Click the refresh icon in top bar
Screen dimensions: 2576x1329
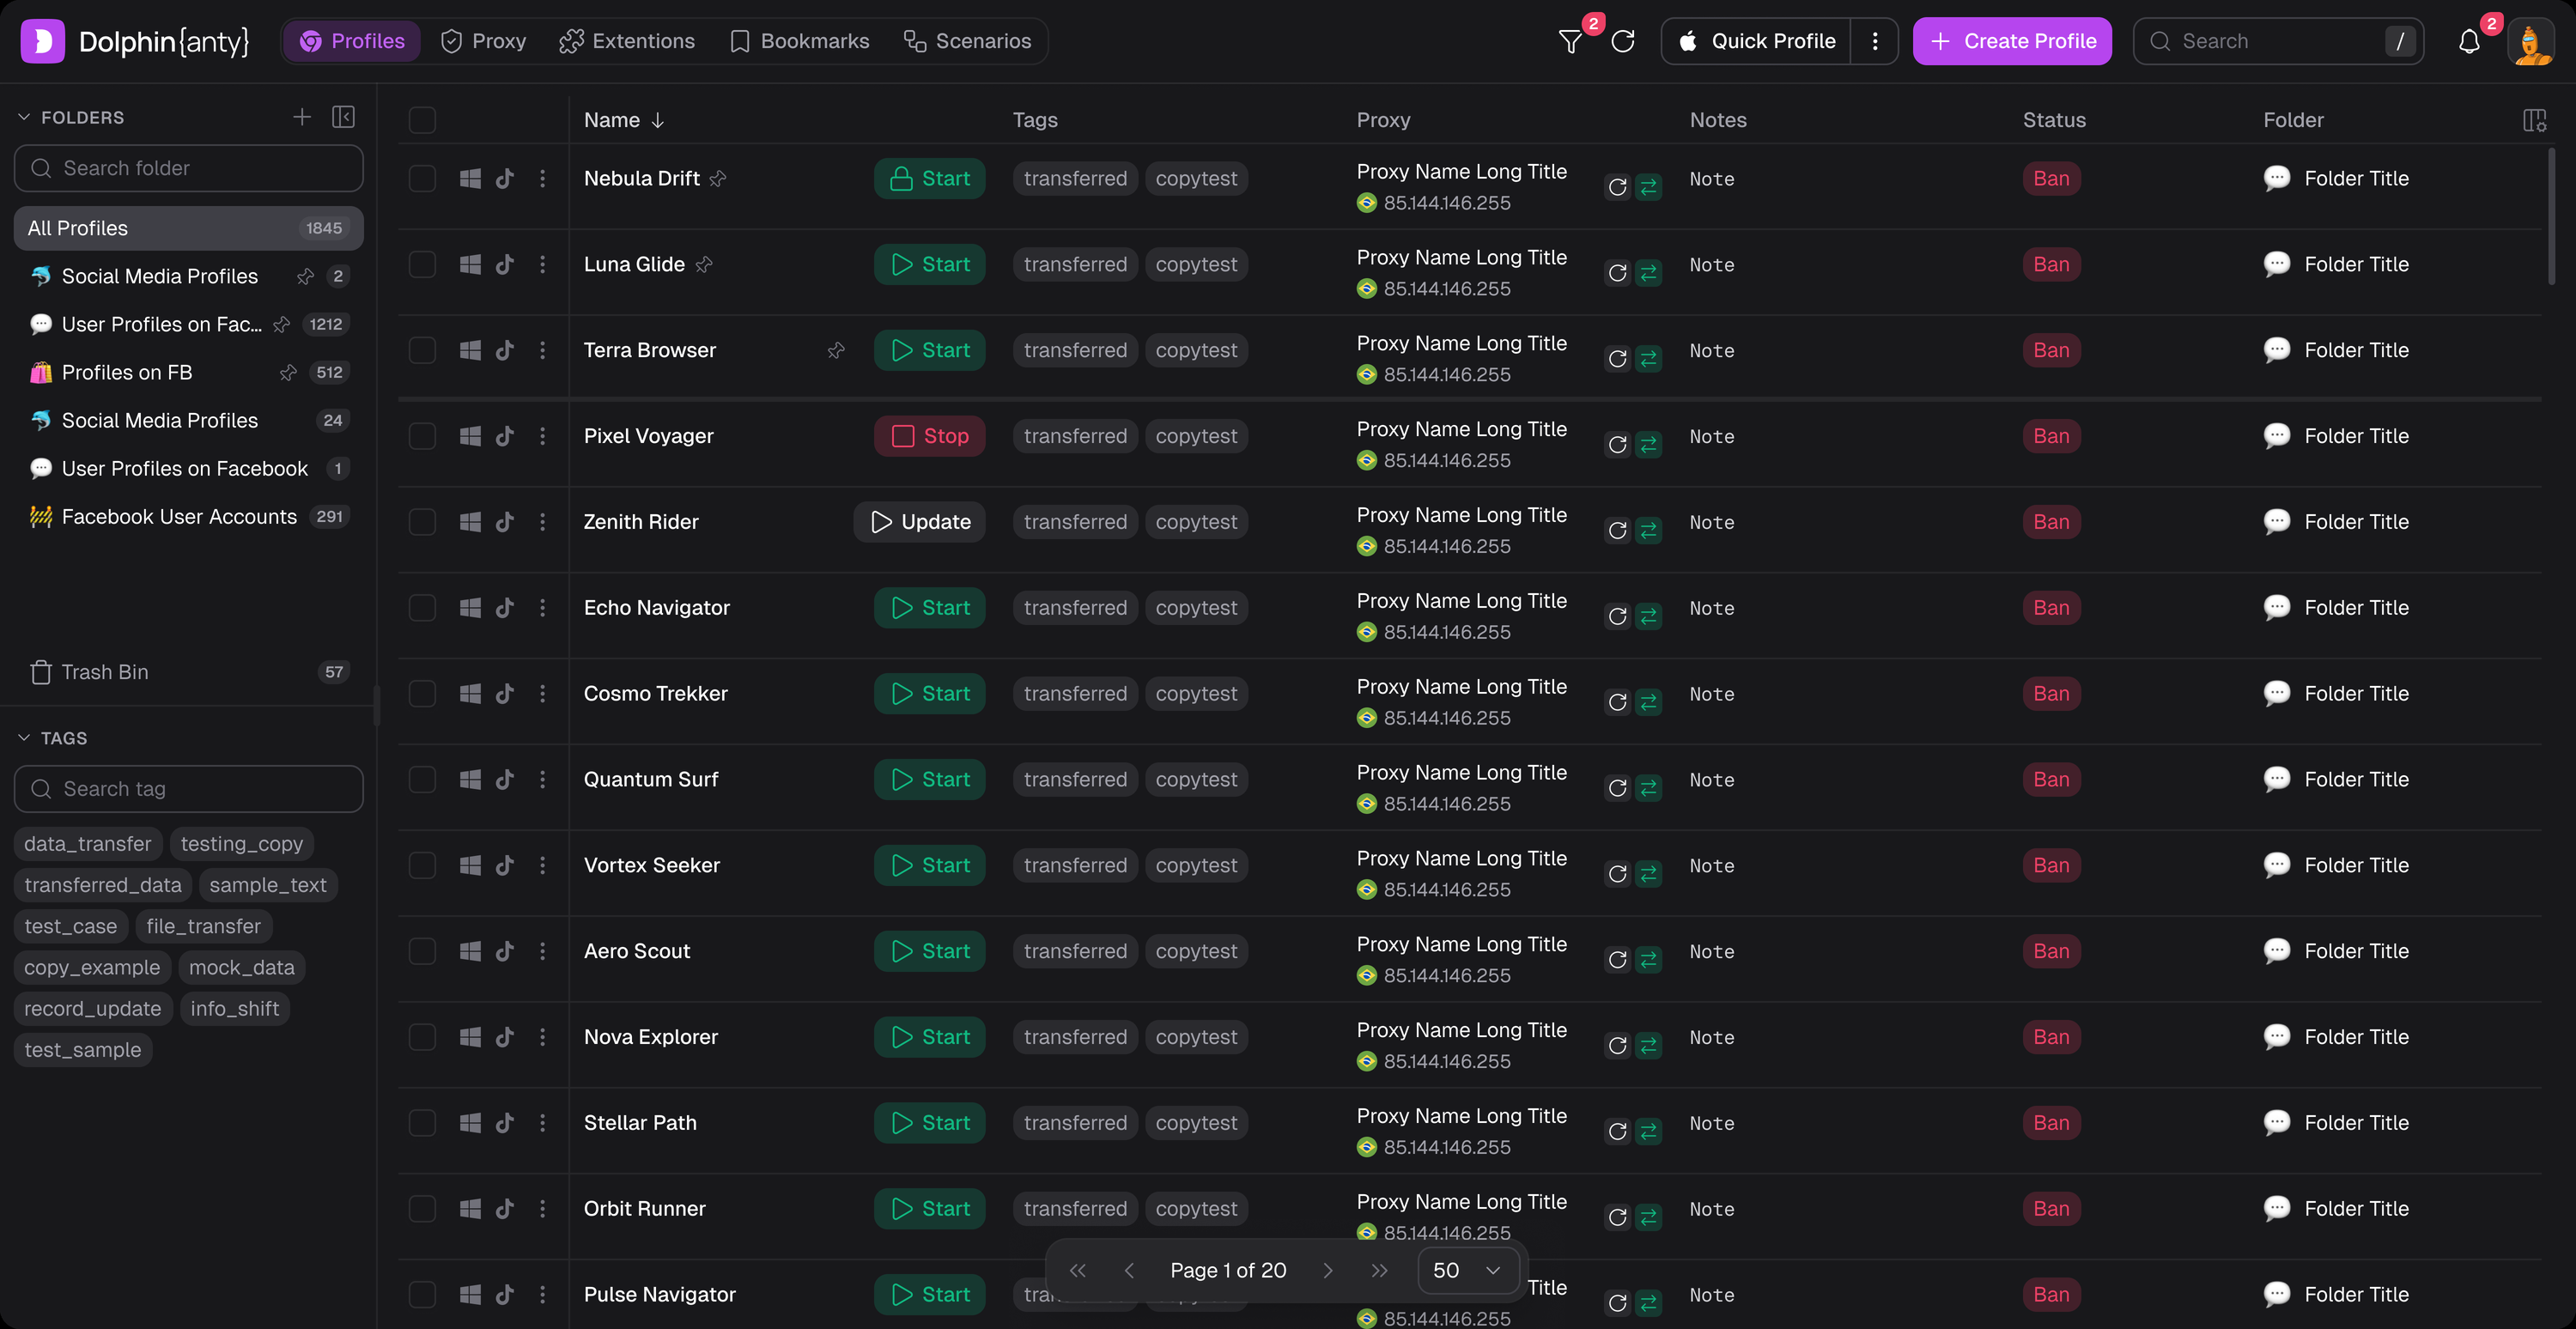pos(1623,41)
